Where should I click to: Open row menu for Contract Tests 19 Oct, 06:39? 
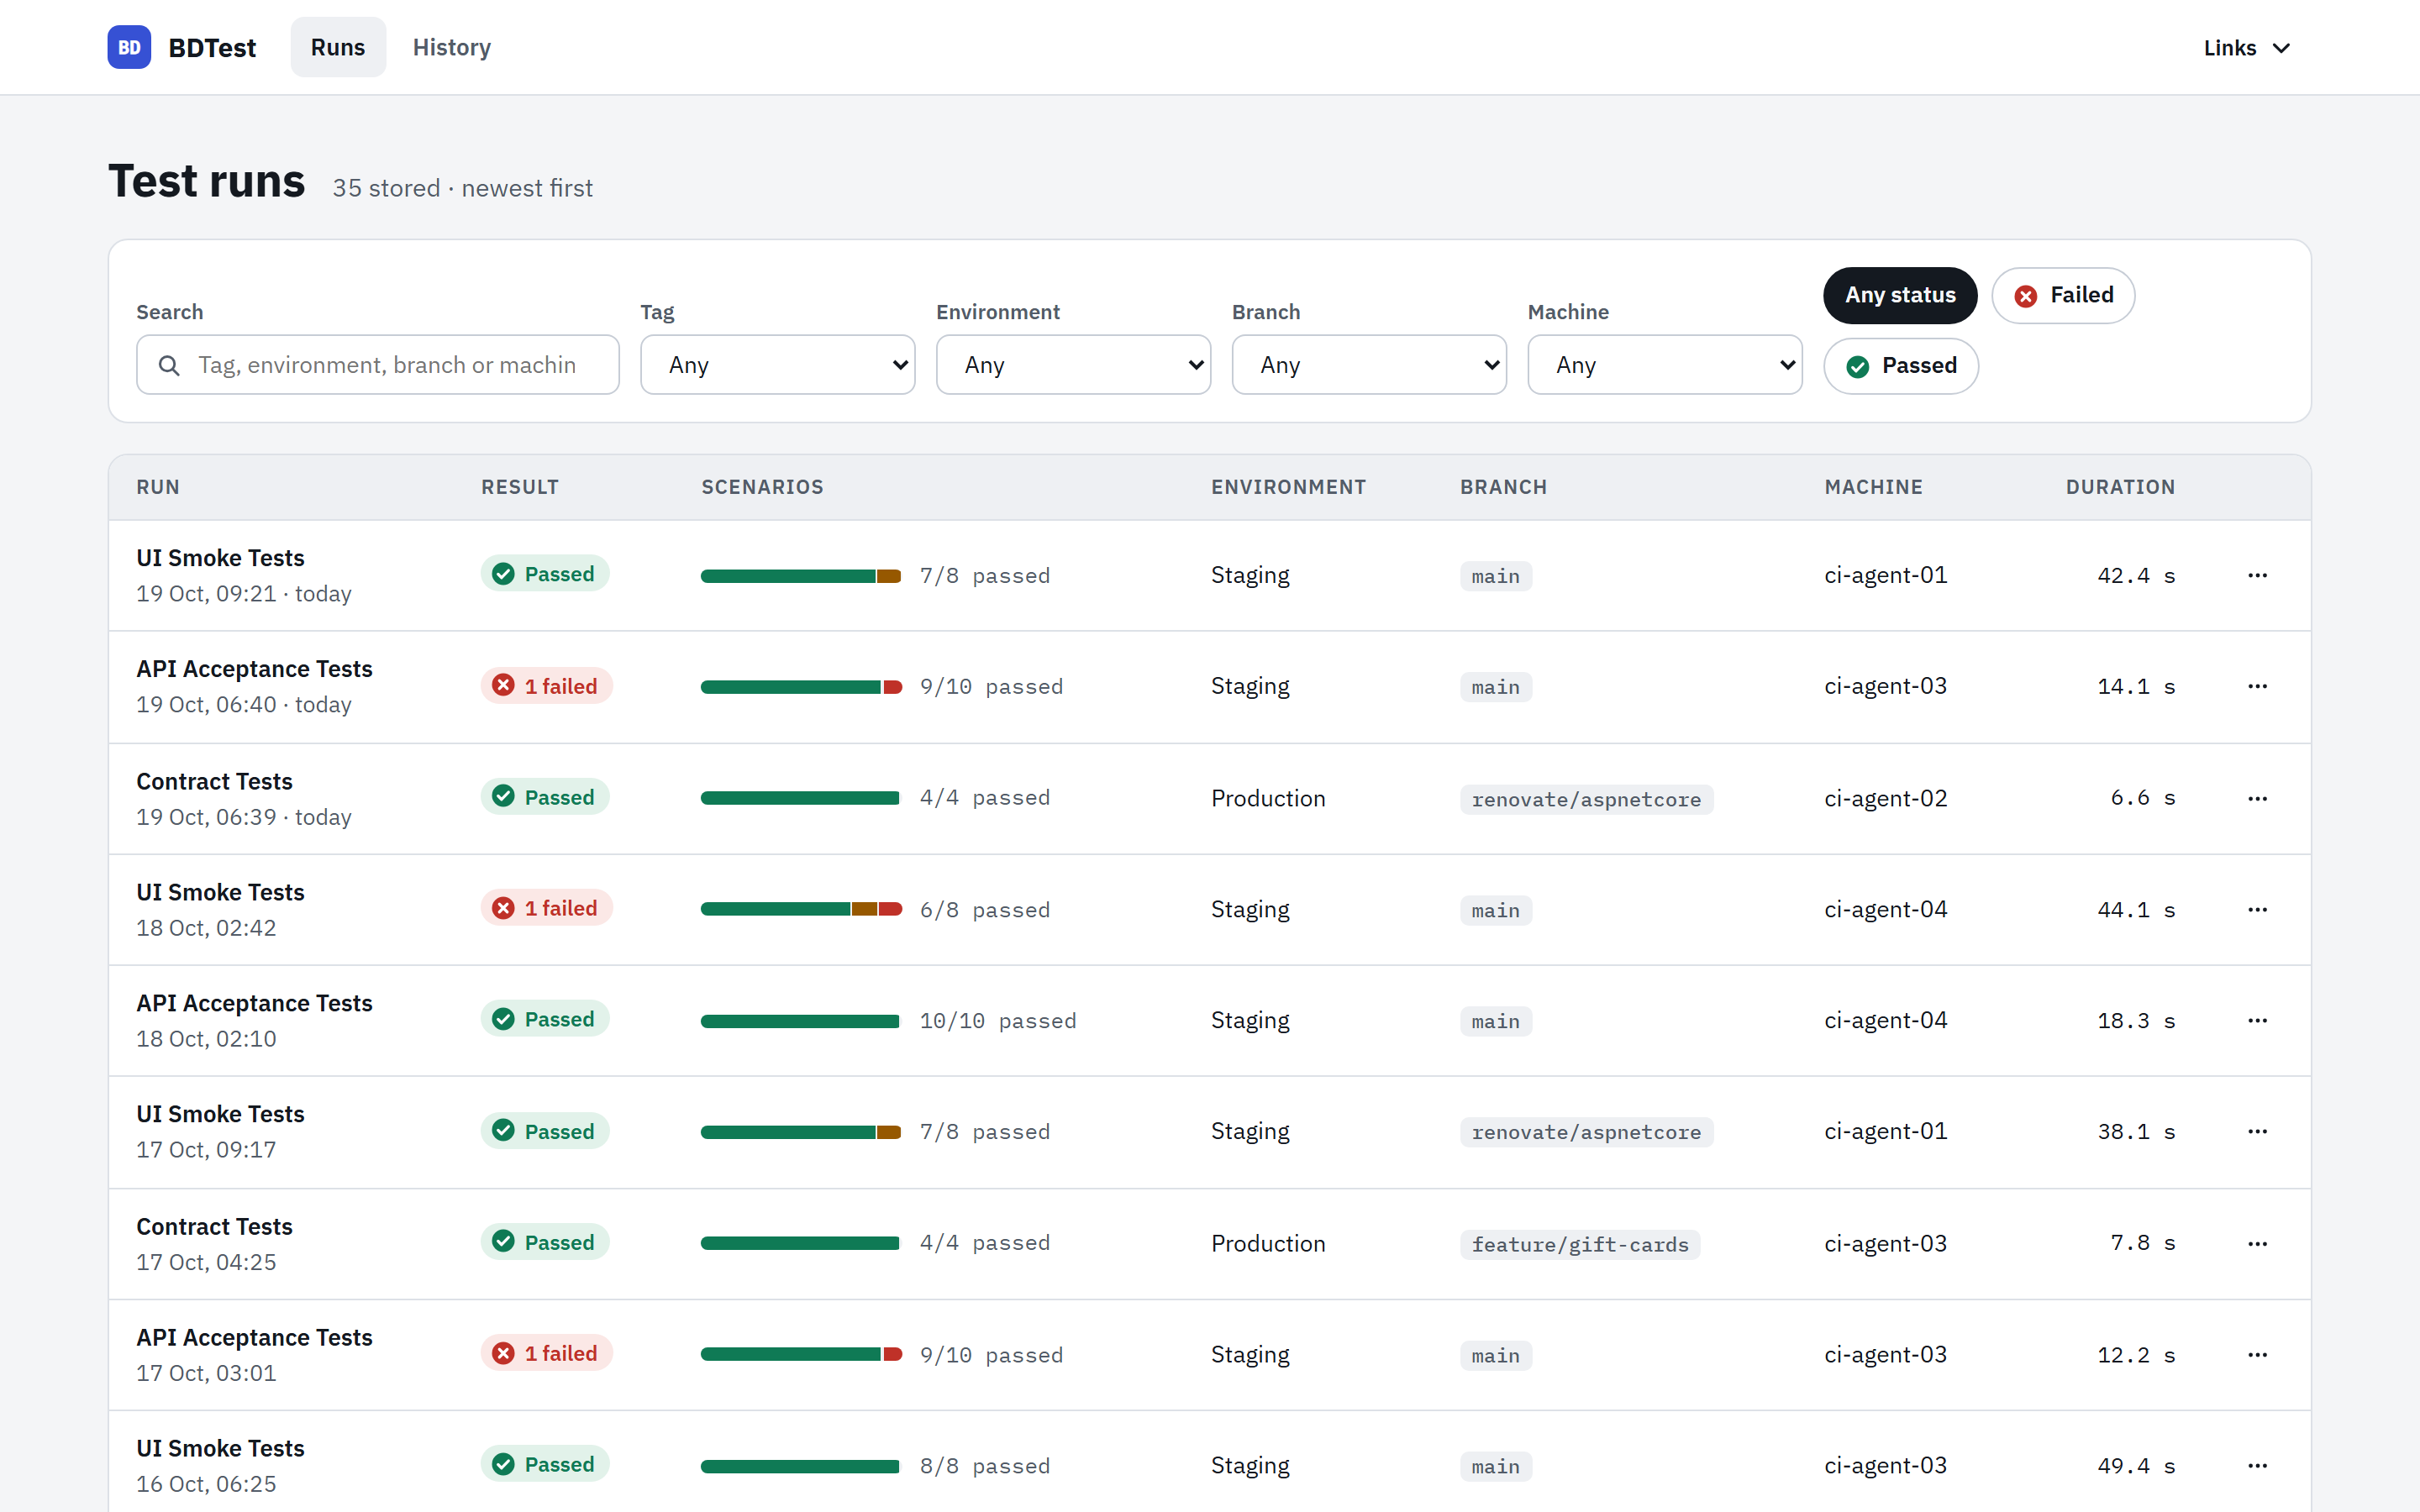point(2257,798)
